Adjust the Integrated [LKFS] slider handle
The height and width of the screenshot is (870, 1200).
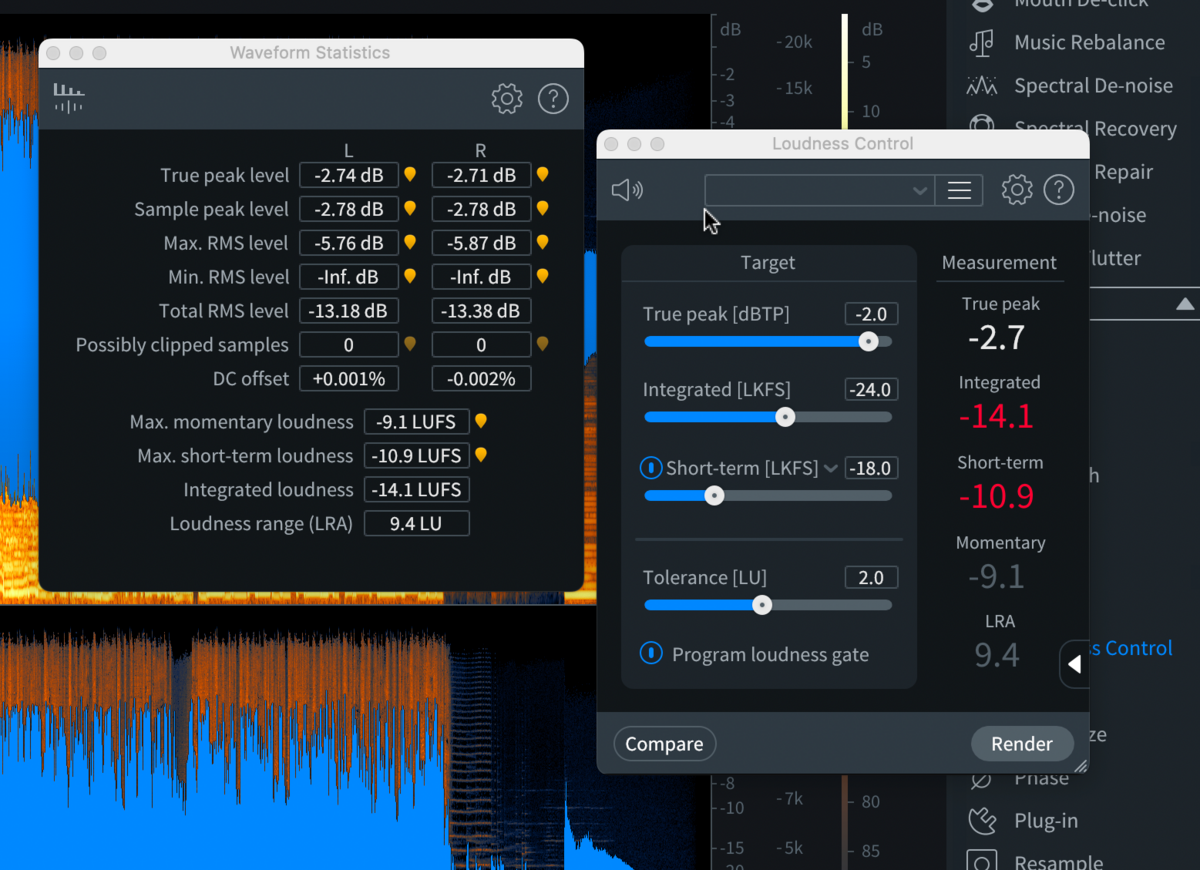coord(785,417)
